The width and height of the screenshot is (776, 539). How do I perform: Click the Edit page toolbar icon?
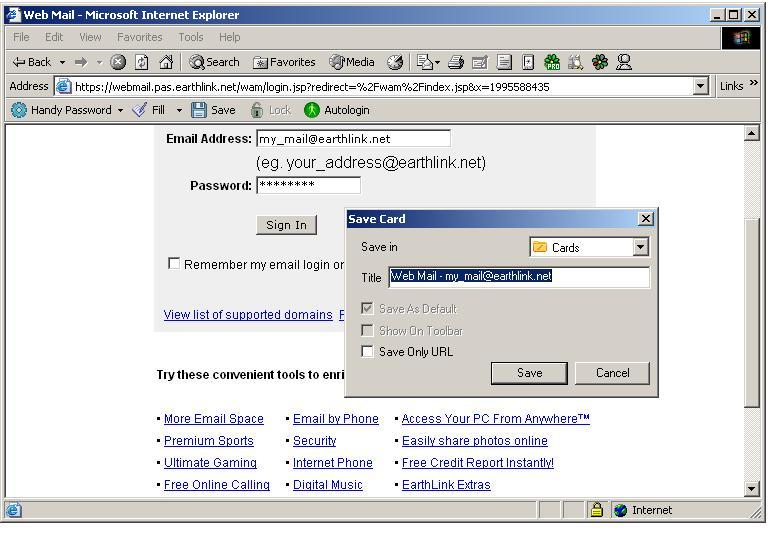[480, 62]
